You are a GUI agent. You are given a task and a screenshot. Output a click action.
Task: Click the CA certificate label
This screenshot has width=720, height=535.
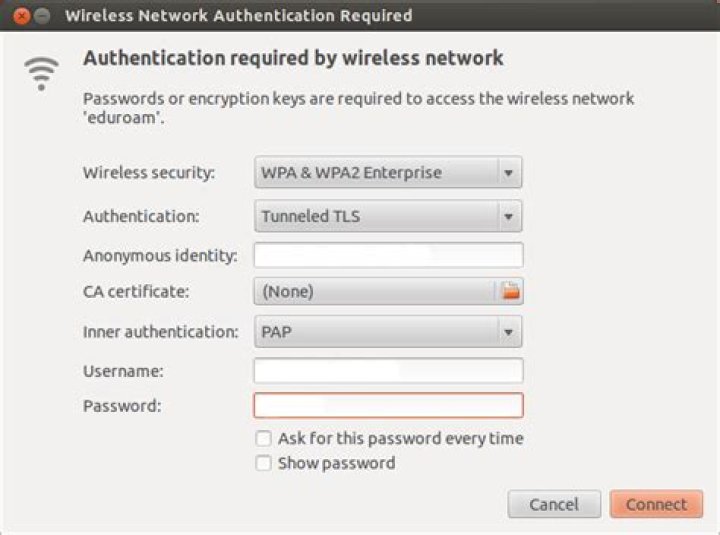point(136,291)
